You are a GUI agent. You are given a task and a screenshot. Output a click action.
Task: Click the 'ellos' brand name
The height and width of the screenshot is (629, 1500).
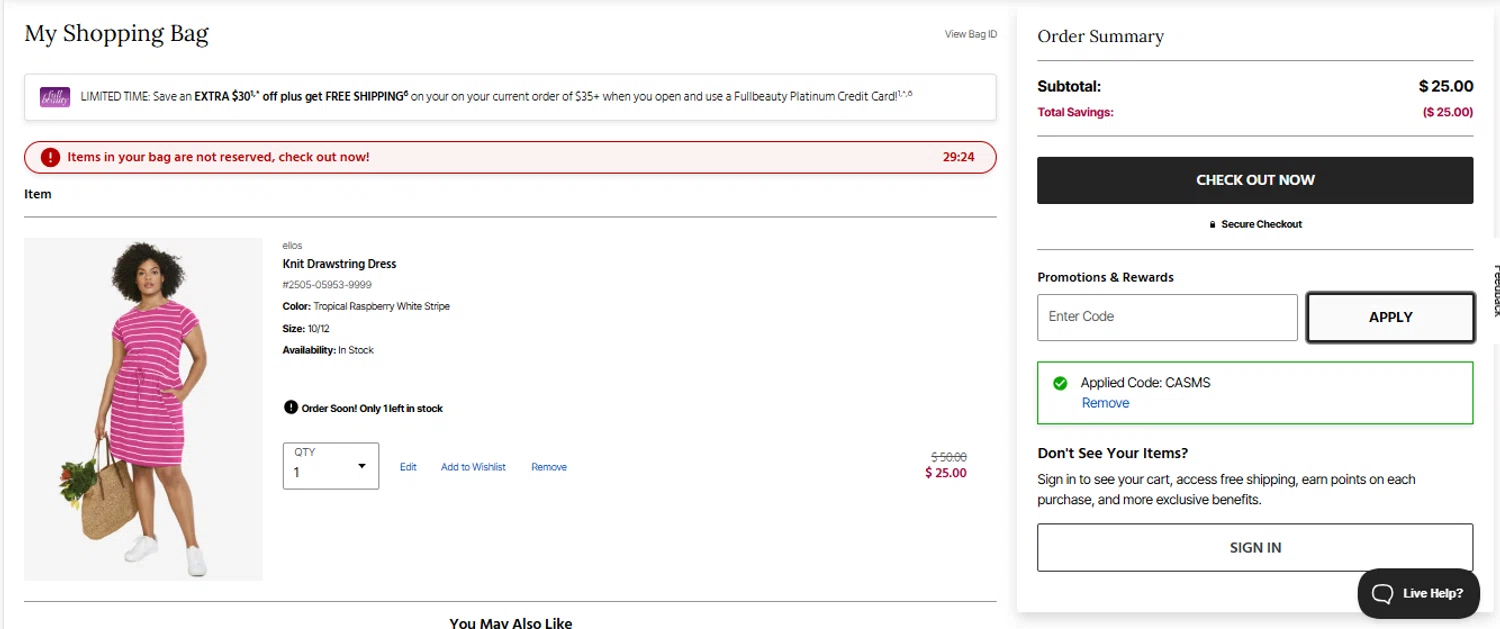pos(292,246)
